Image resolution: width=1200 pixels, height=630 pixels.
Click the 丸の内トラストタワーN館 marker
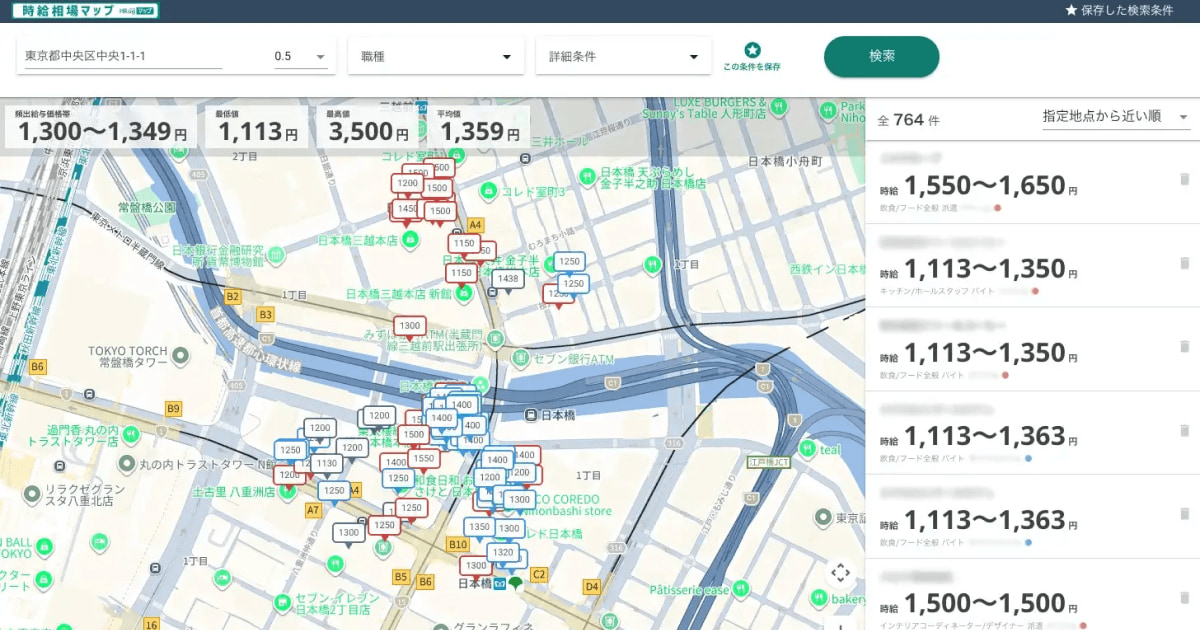pos(127,464)
